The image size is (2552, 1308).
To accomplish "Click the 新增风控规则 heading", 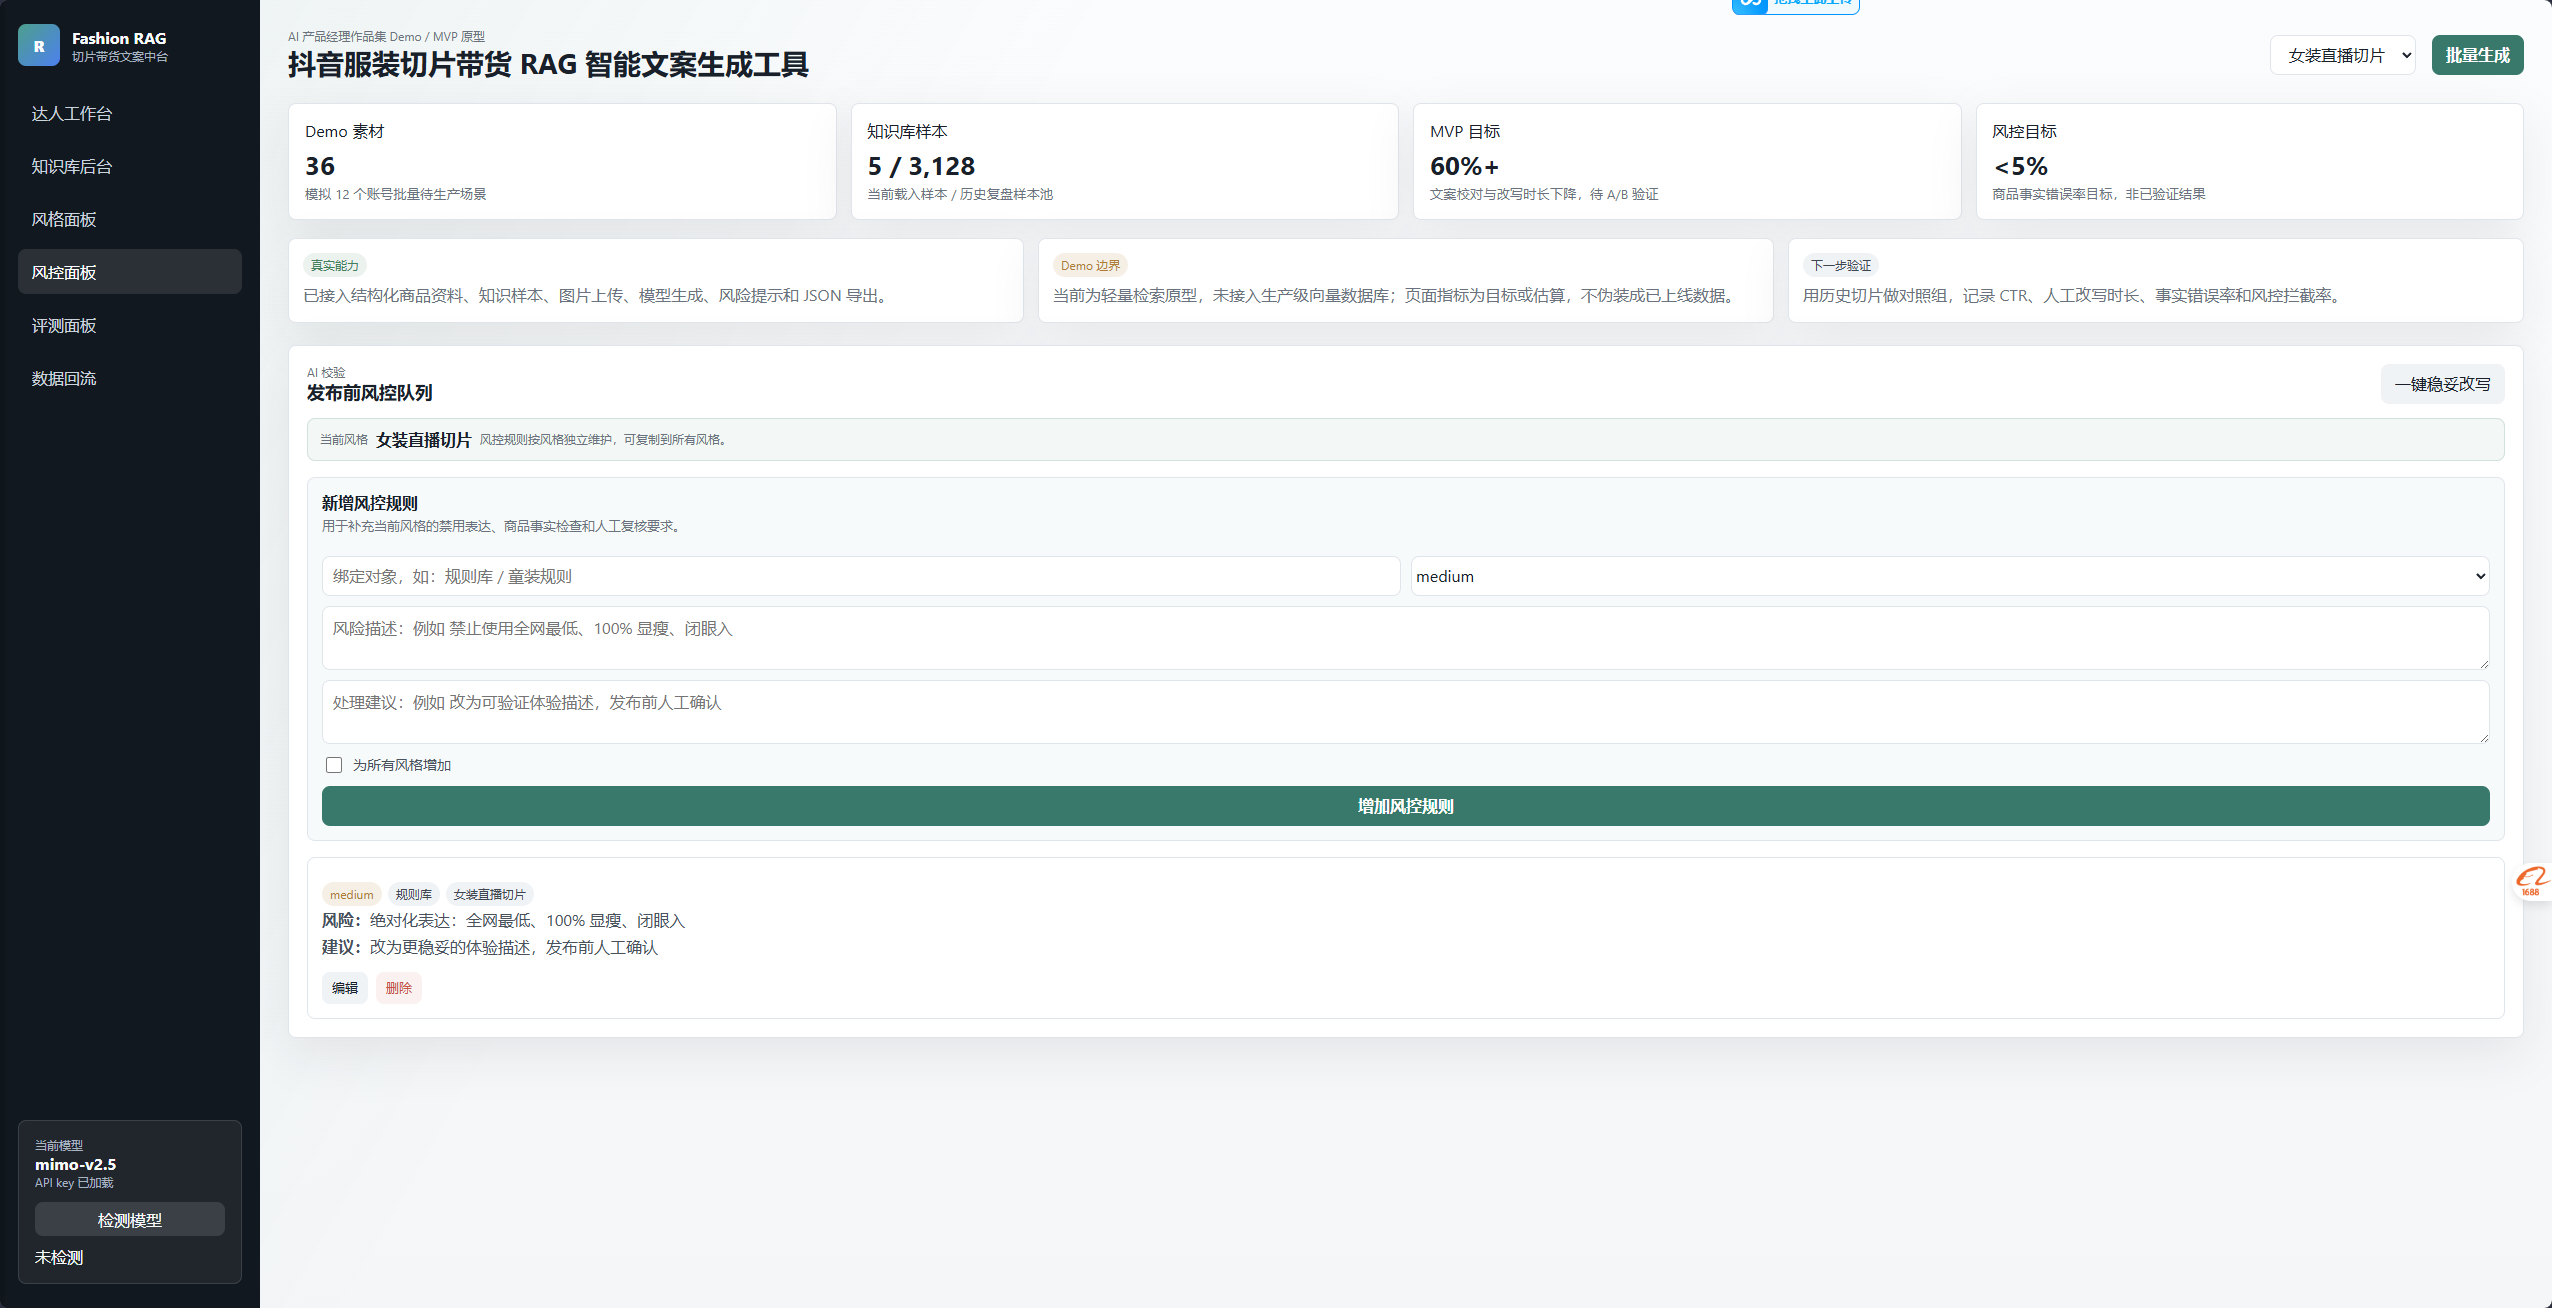I will [370, 503].
